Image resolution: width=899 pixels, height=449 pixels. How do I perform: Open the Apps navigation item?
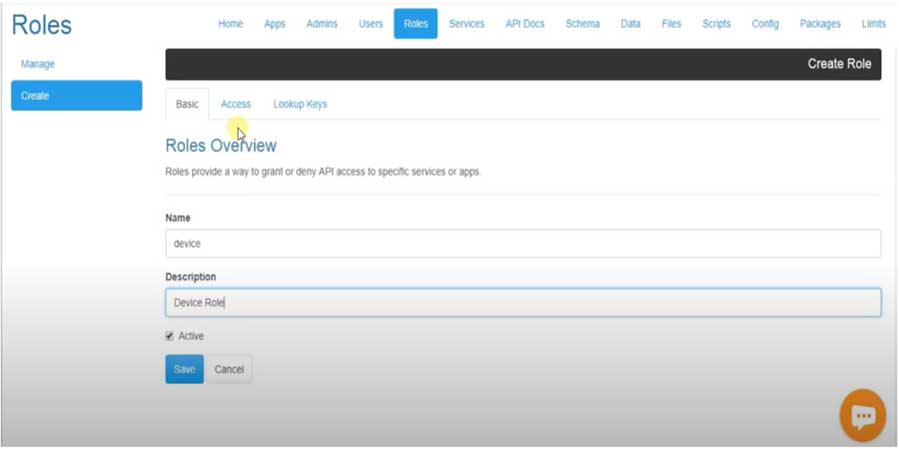point(275,24)
